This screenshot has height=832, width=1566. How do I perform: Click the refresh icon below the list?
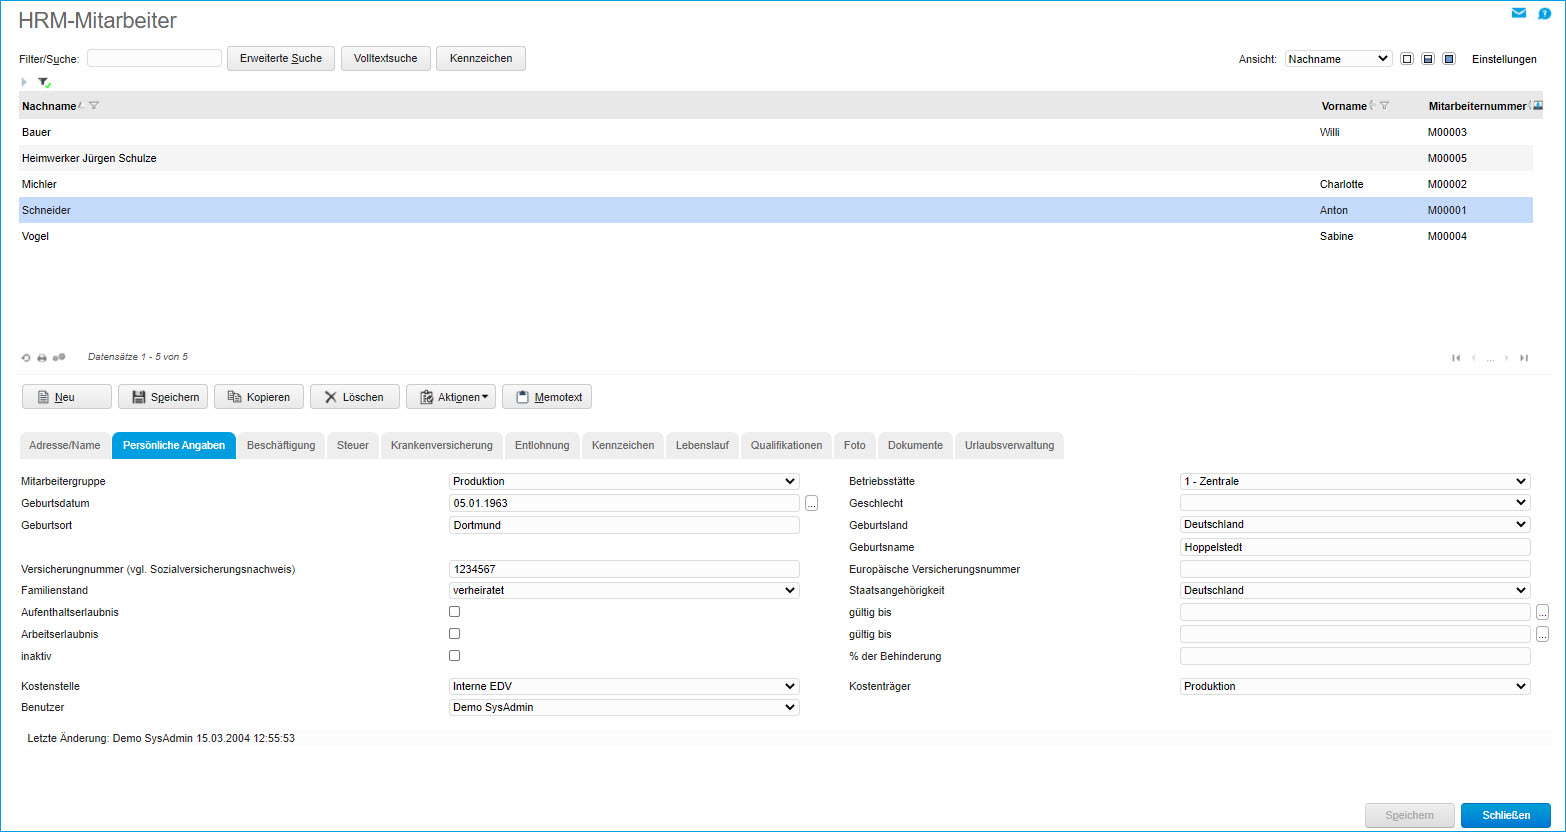pyautogui.click(x=26, y=357)
